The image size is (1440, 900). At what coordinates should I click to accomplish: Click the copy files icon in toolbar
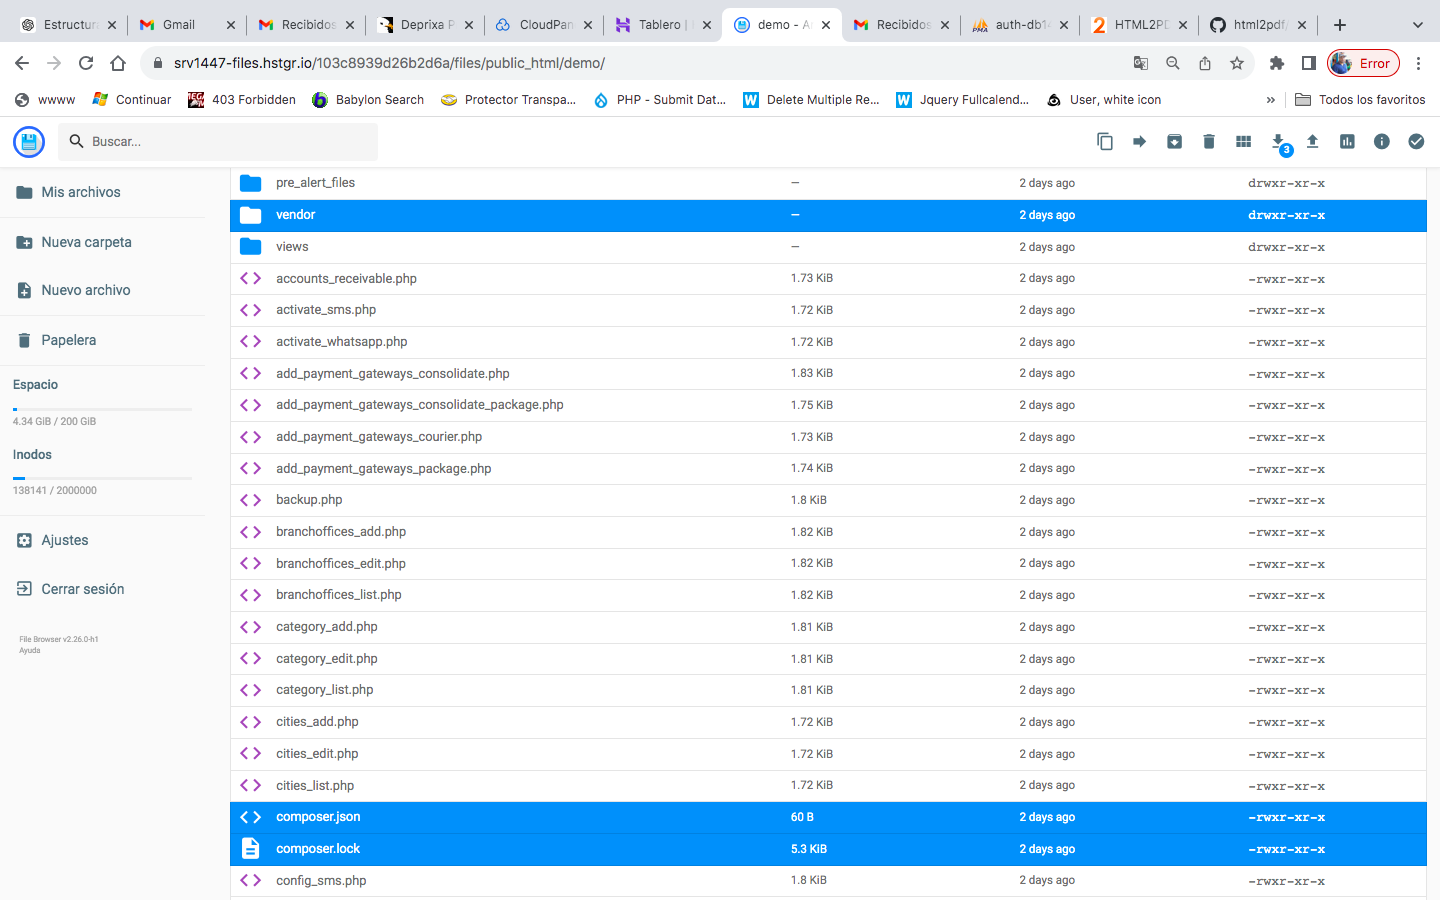pos(1104,142)
